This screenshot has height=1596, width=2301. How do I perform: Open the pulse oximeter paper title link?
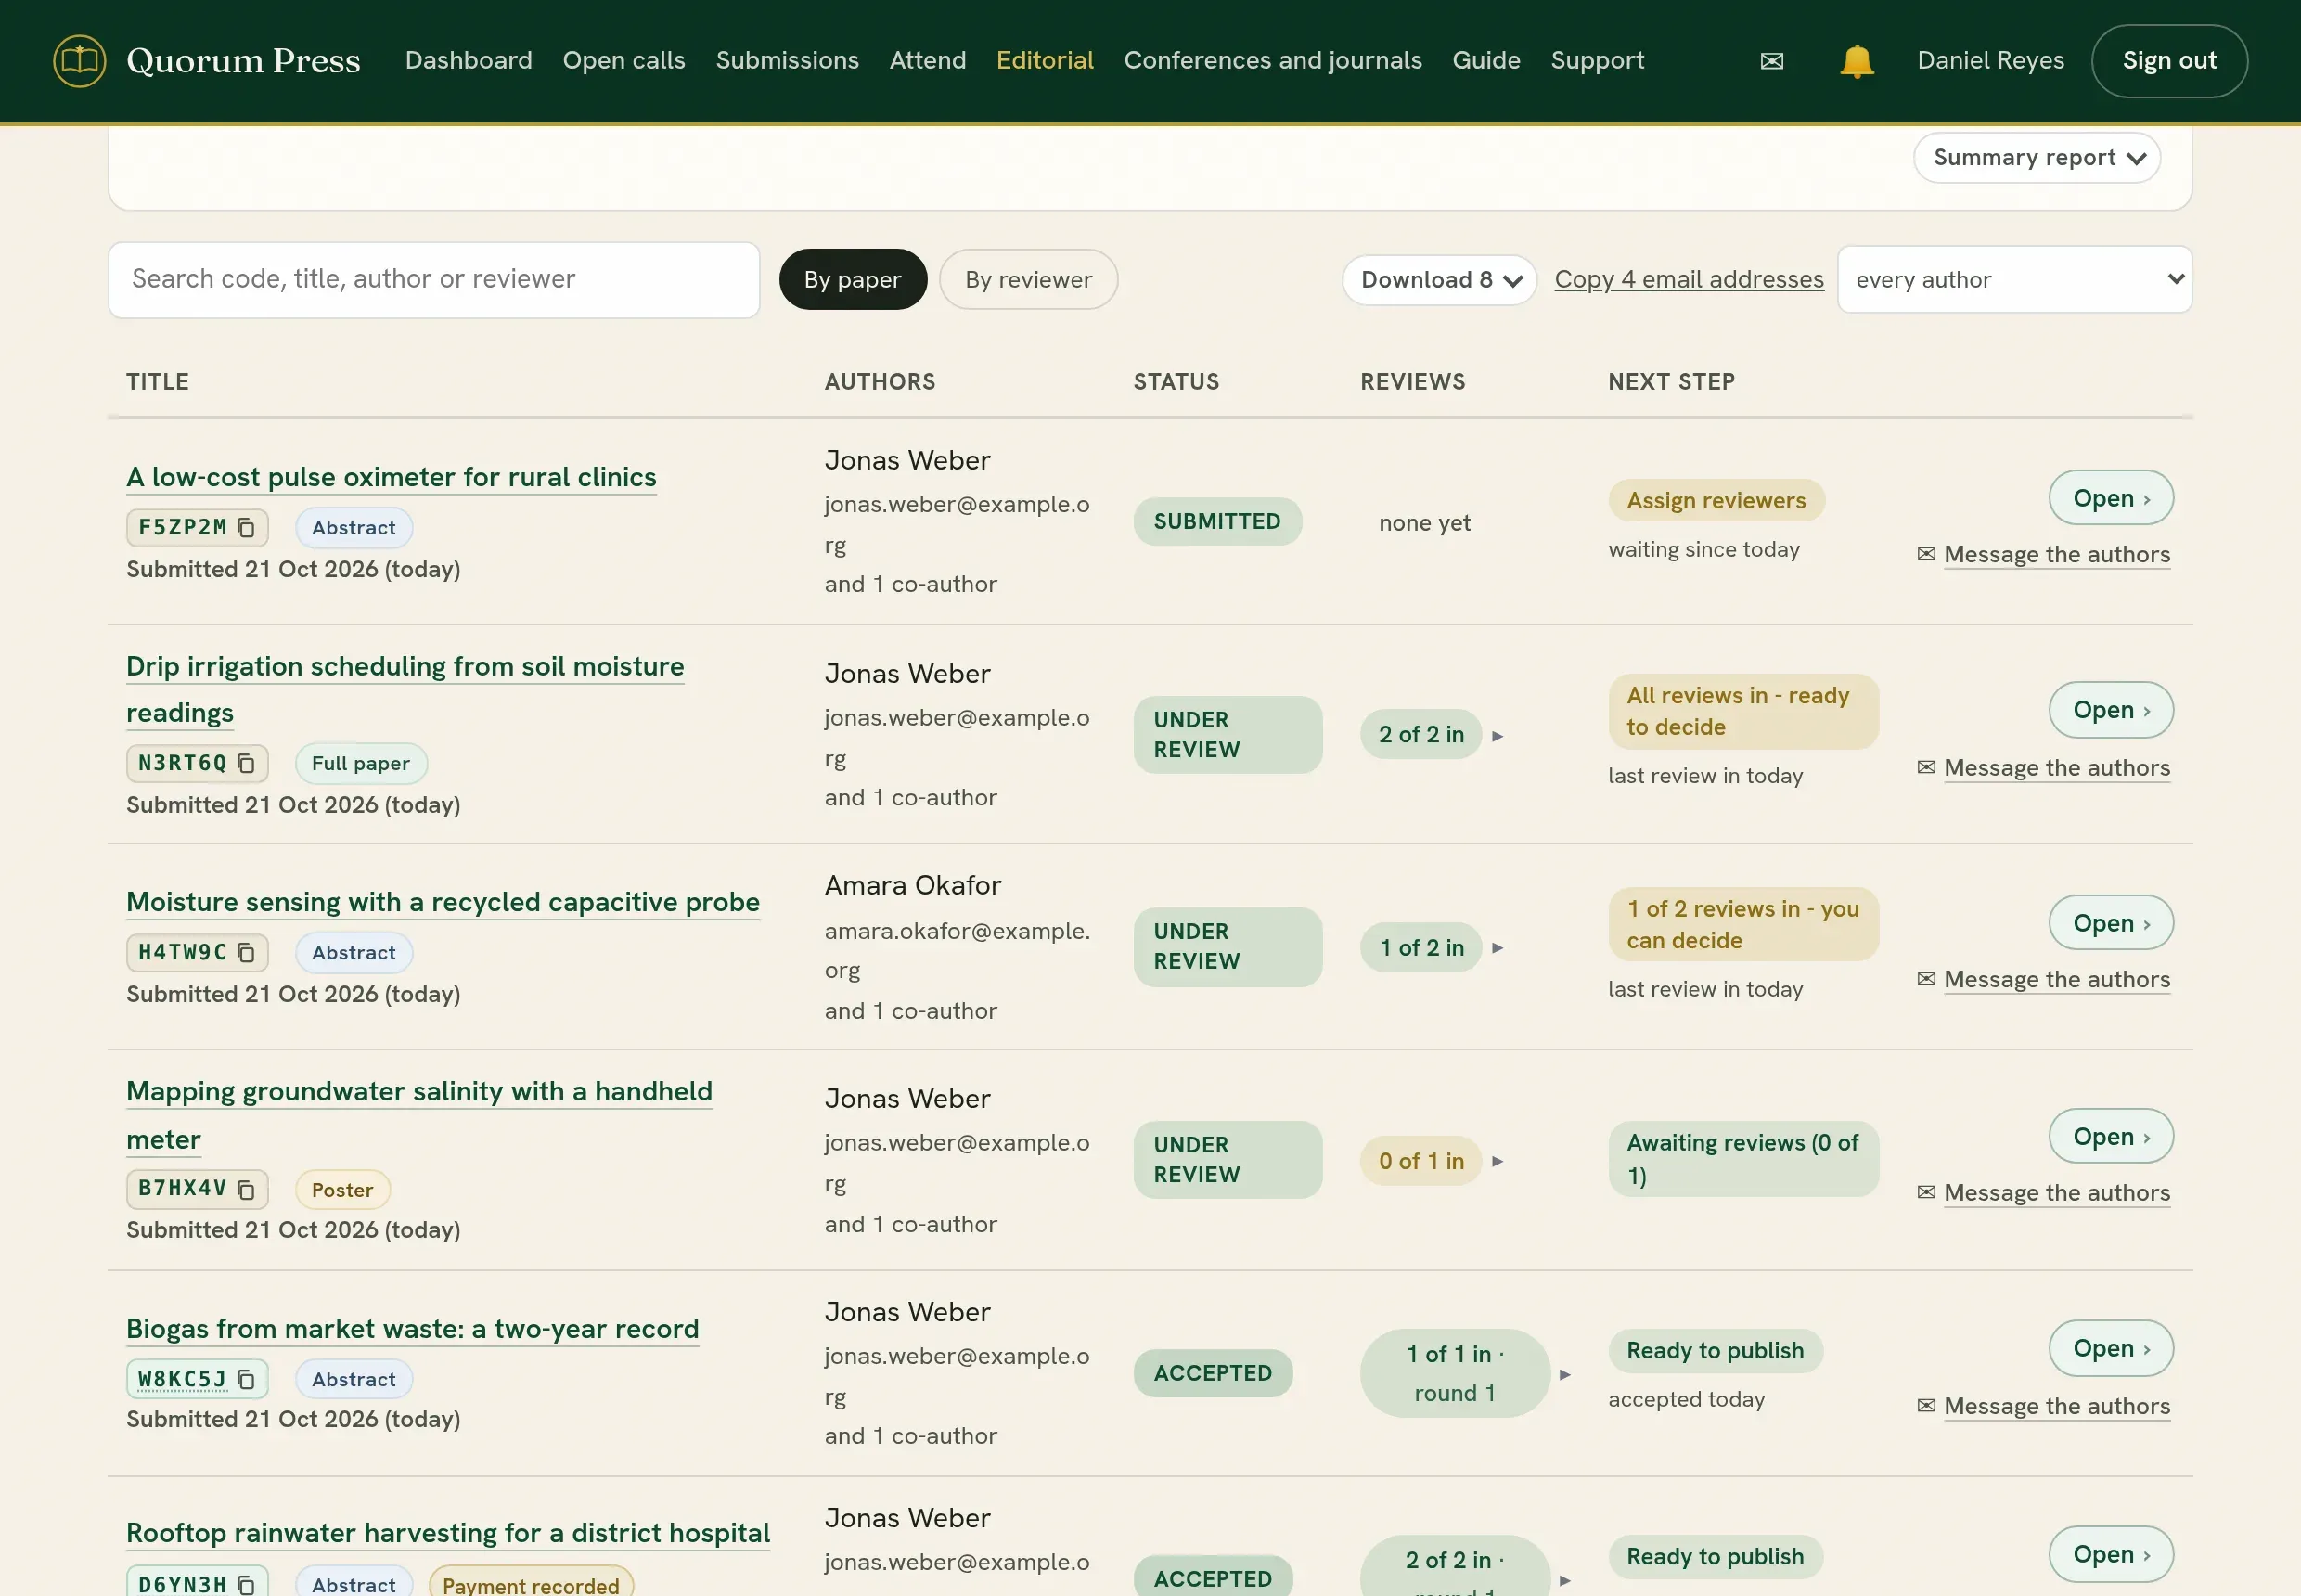click(x=391, y=477)
